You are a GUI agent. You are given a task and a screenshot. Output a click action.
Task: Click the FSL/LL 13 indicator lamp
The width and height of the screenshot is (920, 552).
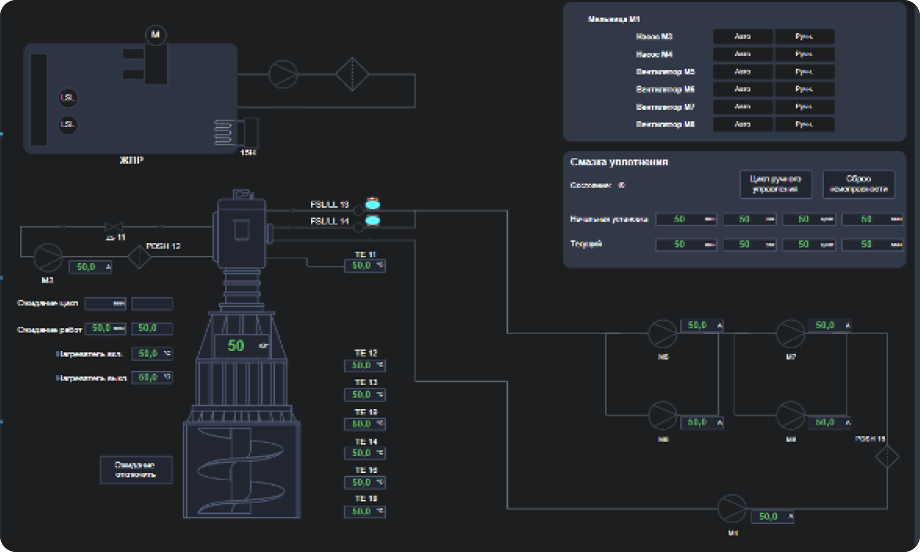[373, 203]
